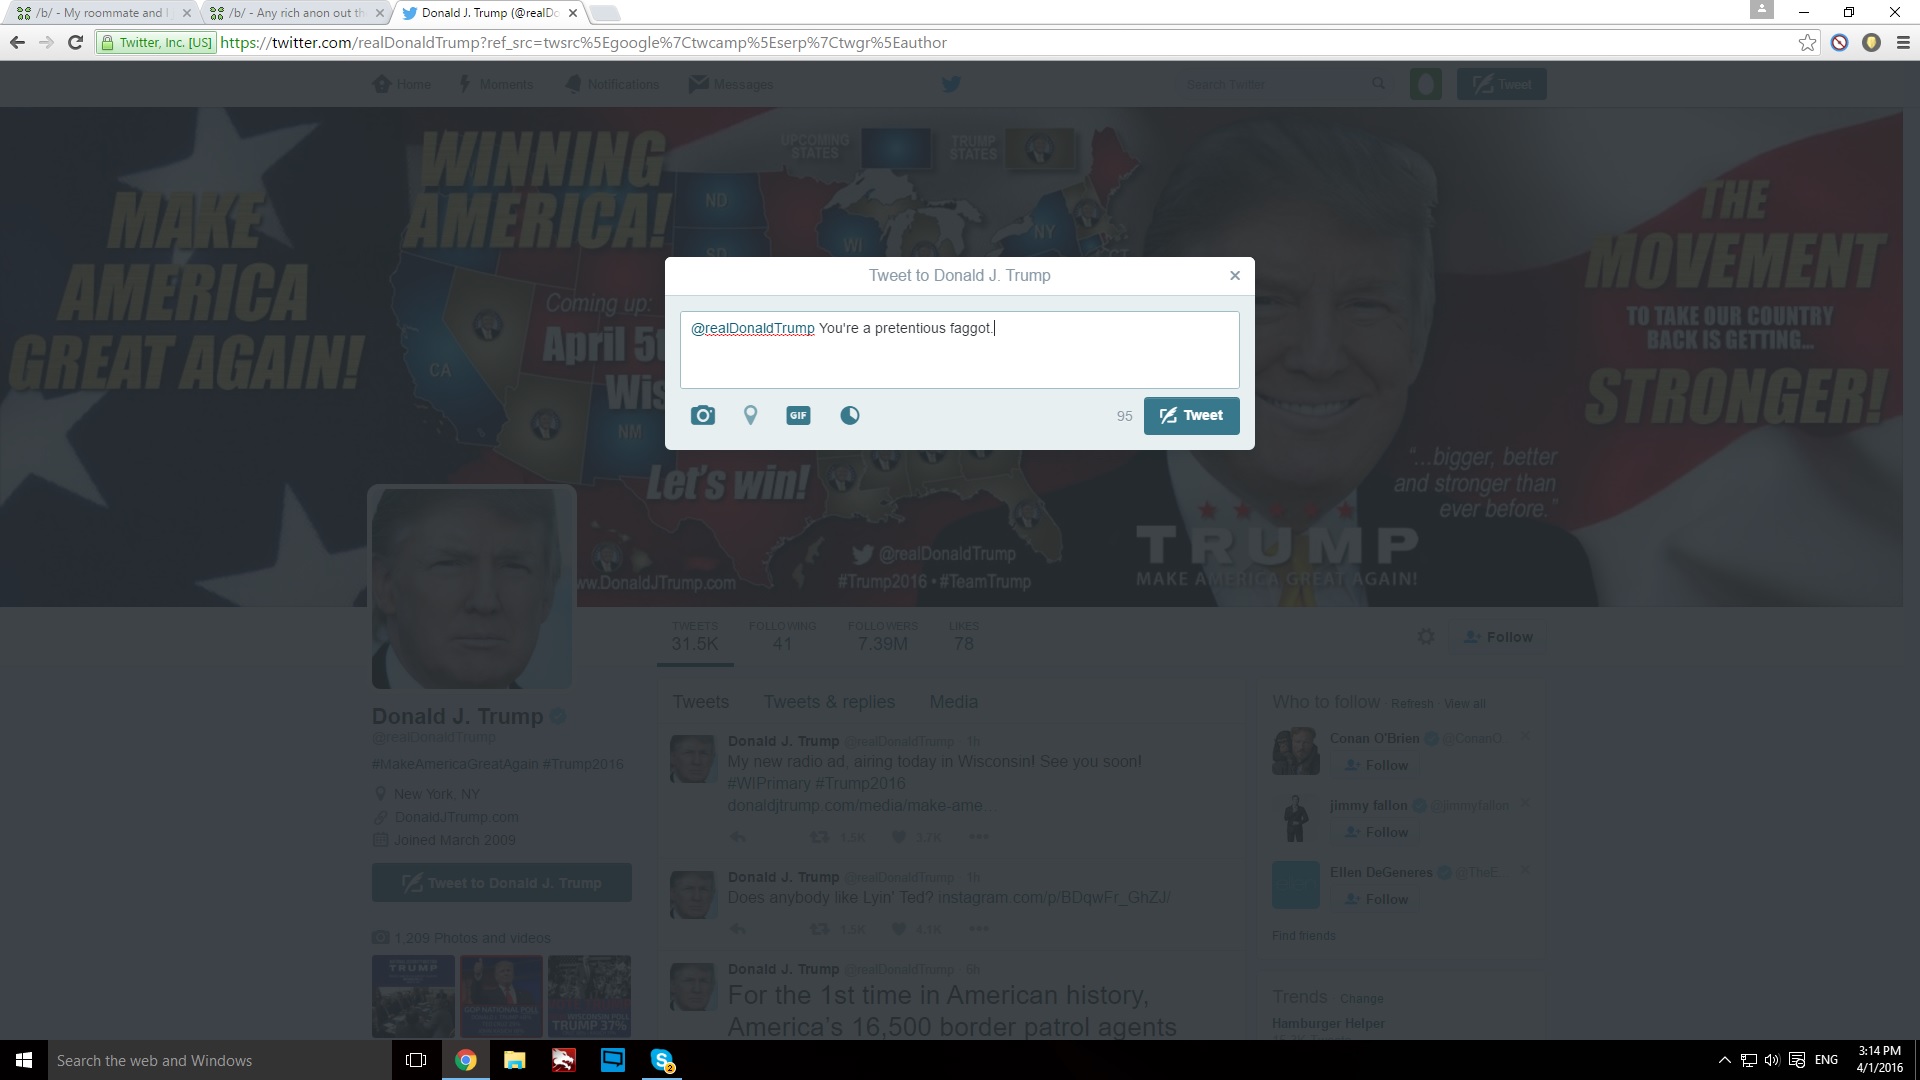
Task: Select the Tweets & replies tab
Action: click(x=829, y=702)
